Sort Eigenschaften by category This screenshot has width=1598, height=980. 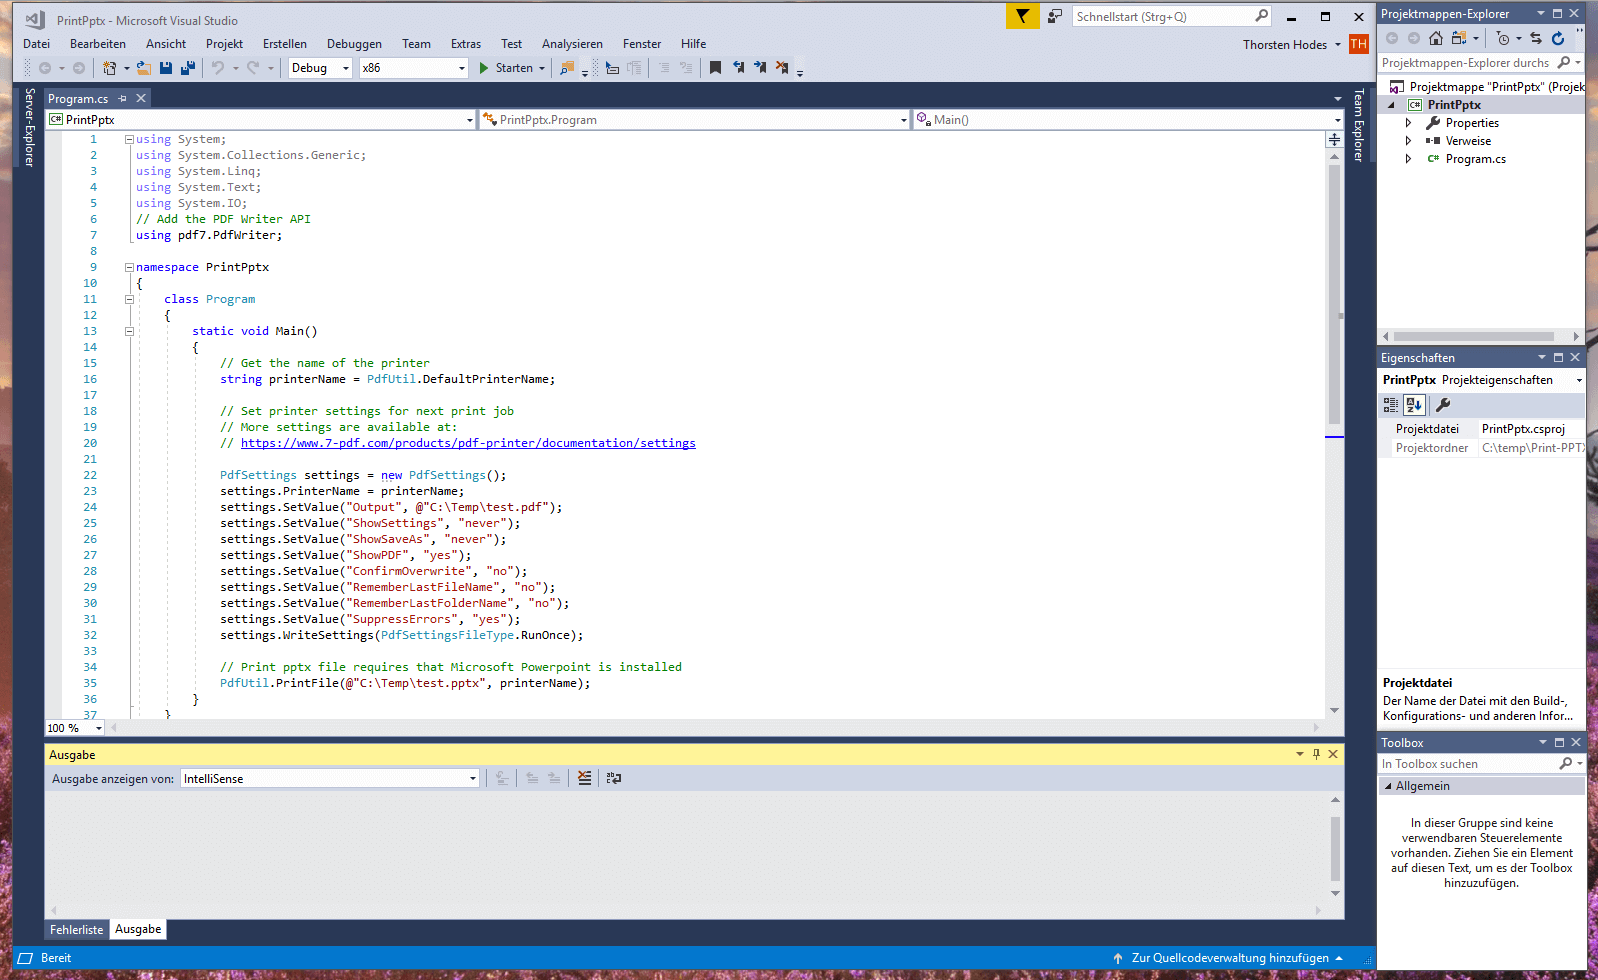1391,405
